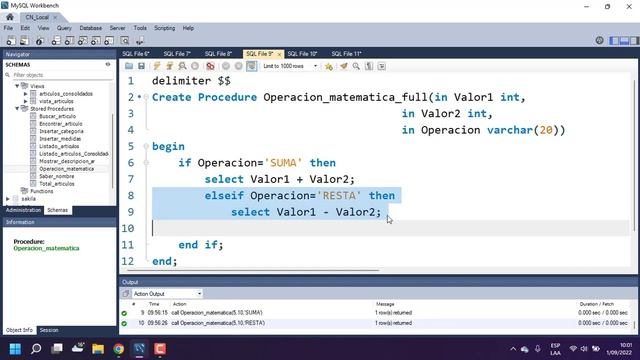Toggle the word wrap icon
The width and height of the screenshot is (640, 360).
(x=382, y=66)
